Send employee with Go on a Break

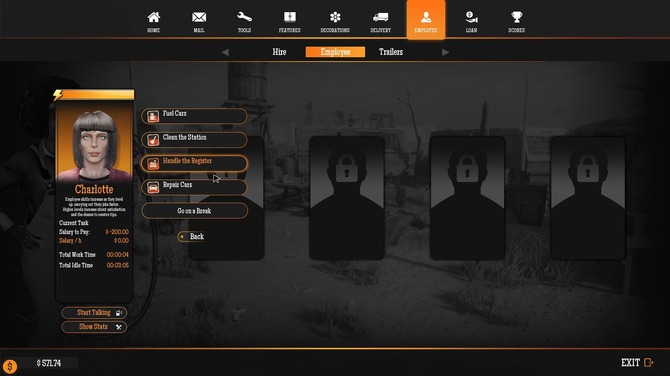[194, 211]
